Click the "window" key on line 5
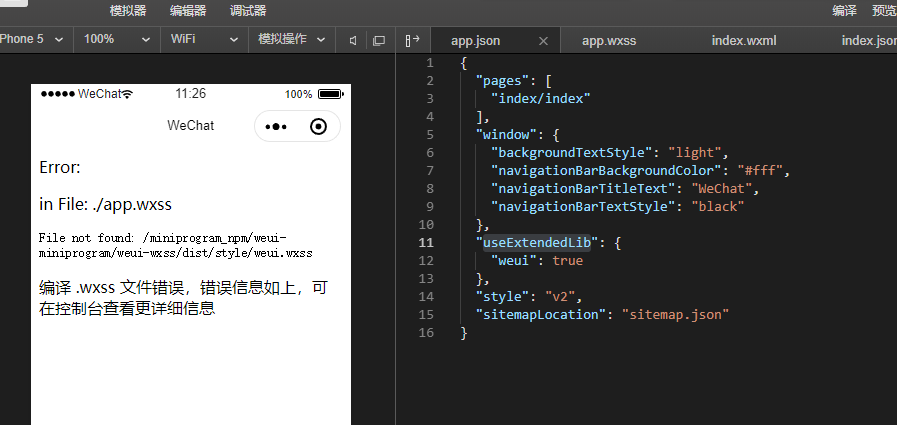 (506, 134)
